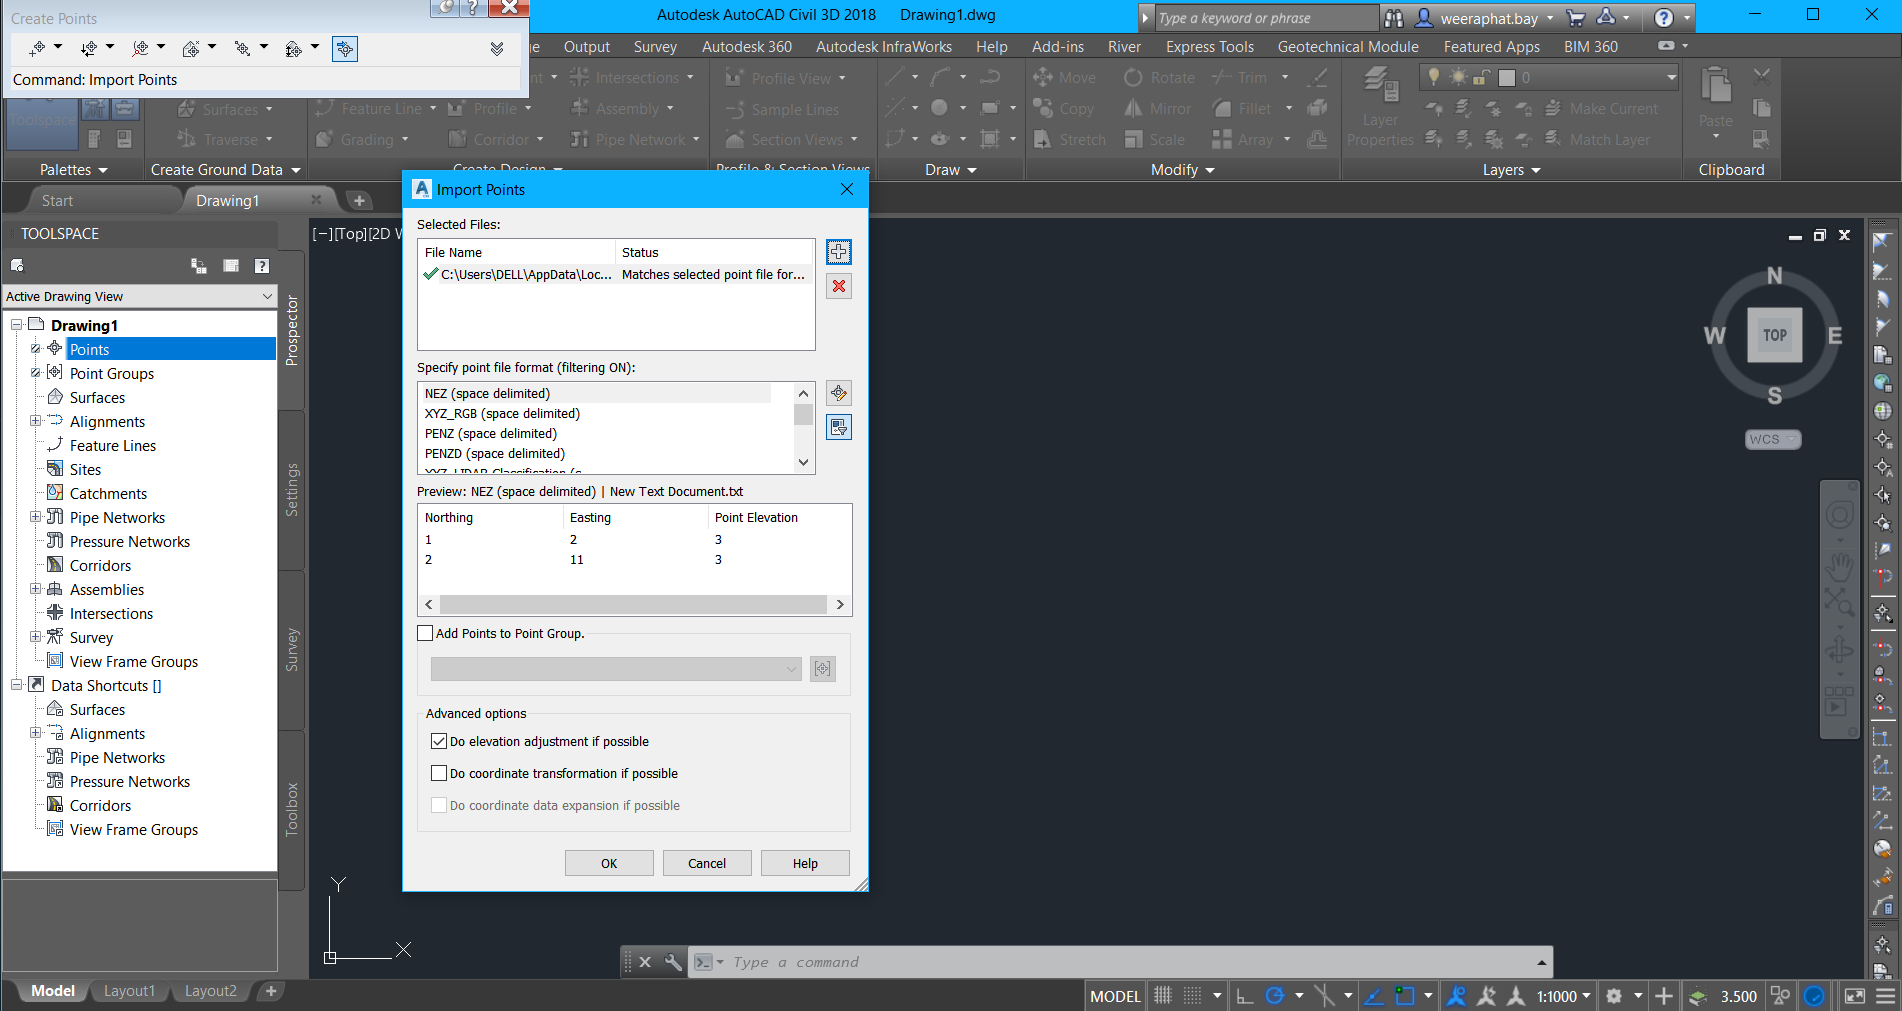Expand the Alignments node in Toolspace

pos(36,421)
